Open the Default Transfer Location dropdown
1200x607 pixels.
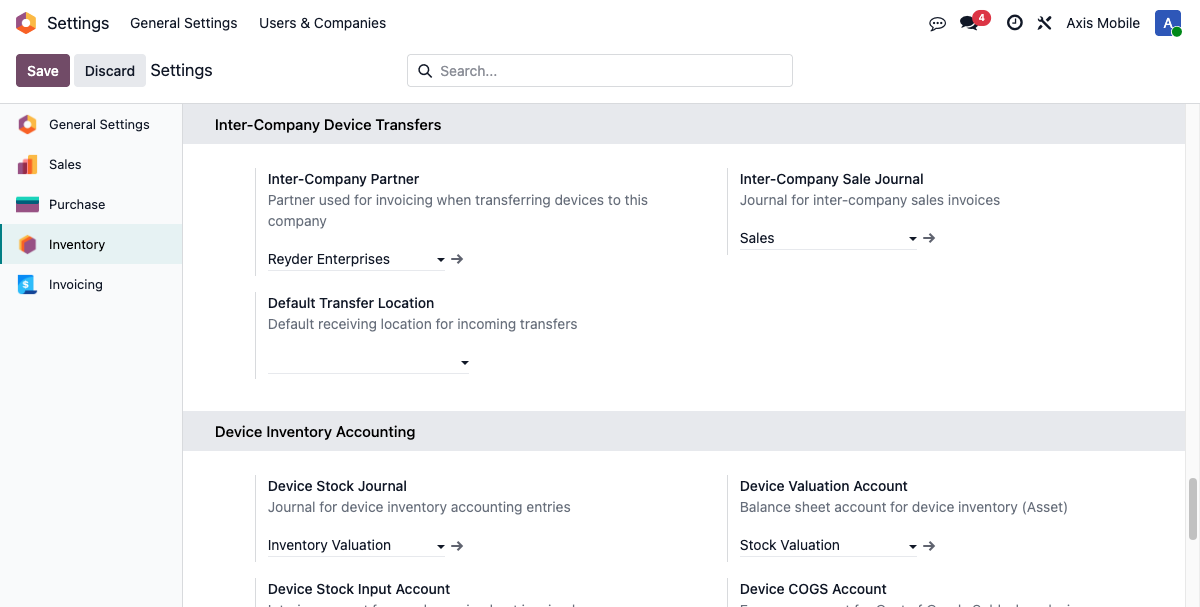(x=464, y=362)
